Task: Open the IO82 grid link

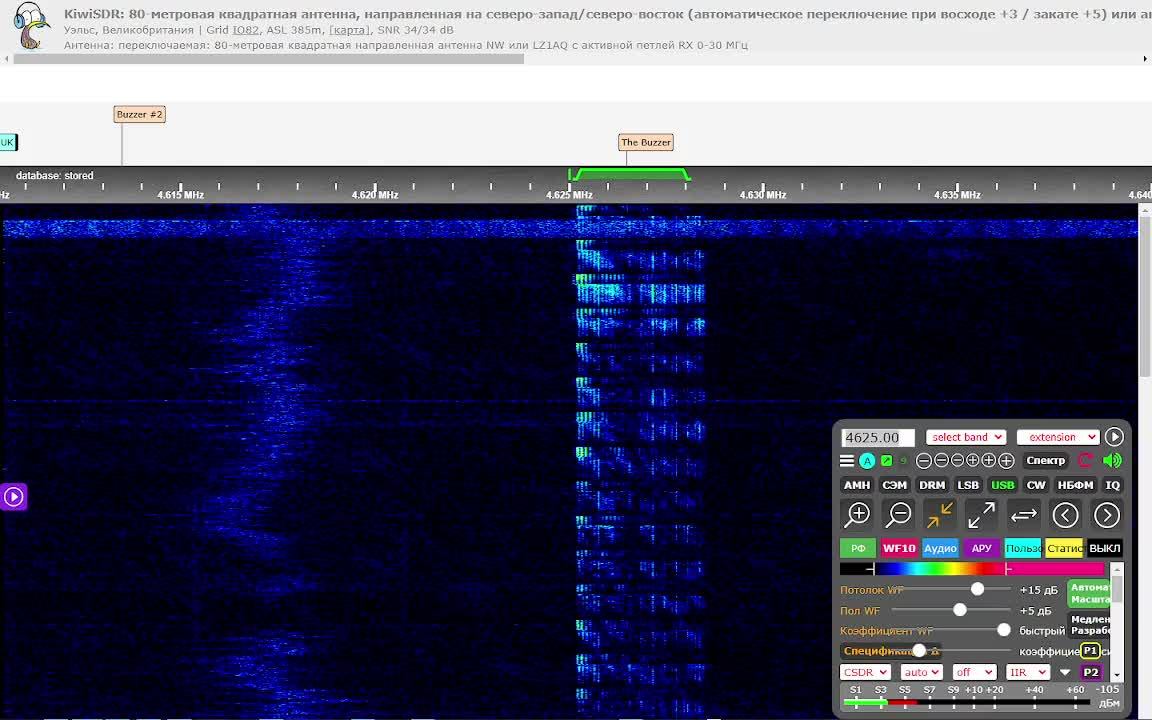Action: pyautogui.click(x=245, y=30)
